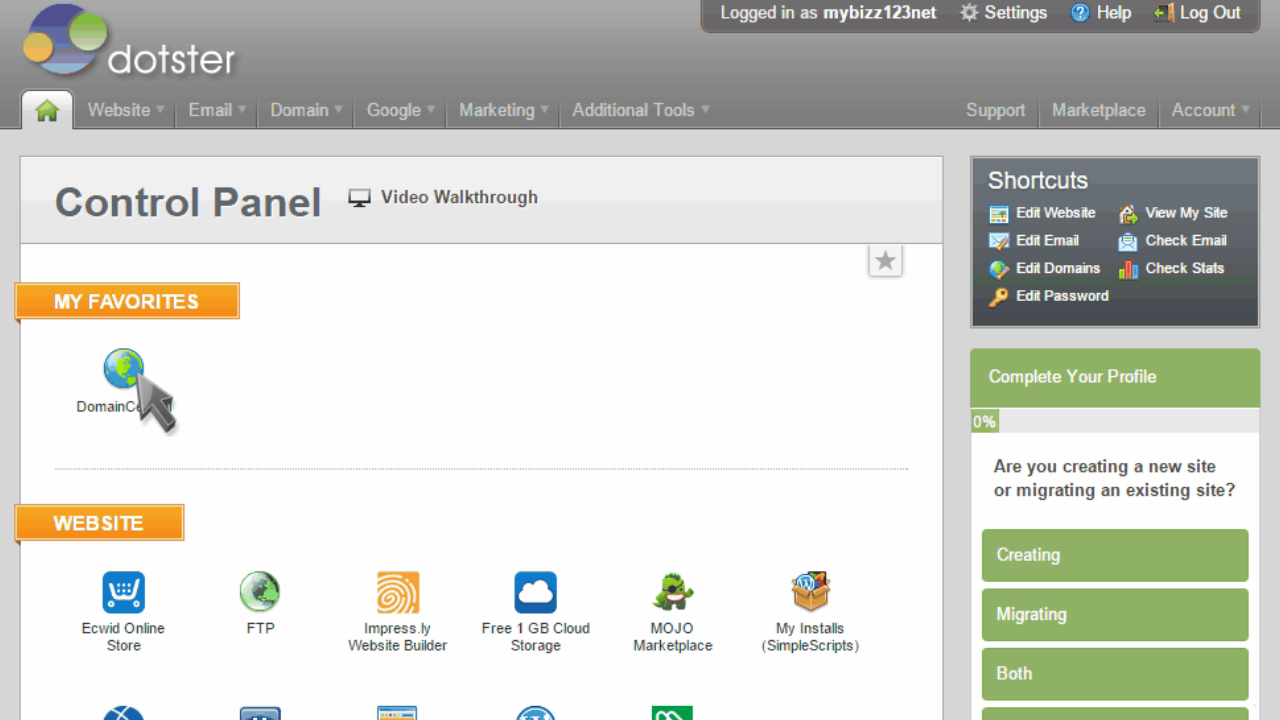Click the Edit Password key icon

click(999, 297)
